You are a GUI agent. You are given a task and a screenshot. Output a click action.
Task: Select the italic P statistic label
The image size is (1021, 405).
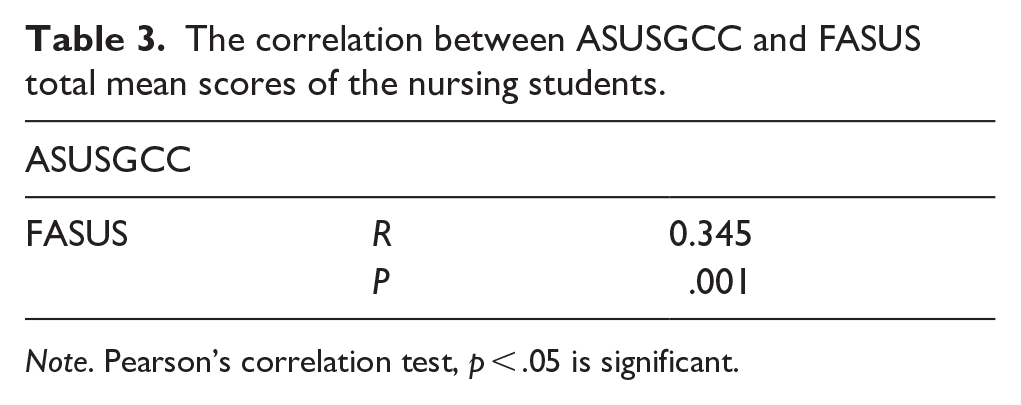point(381,283)
